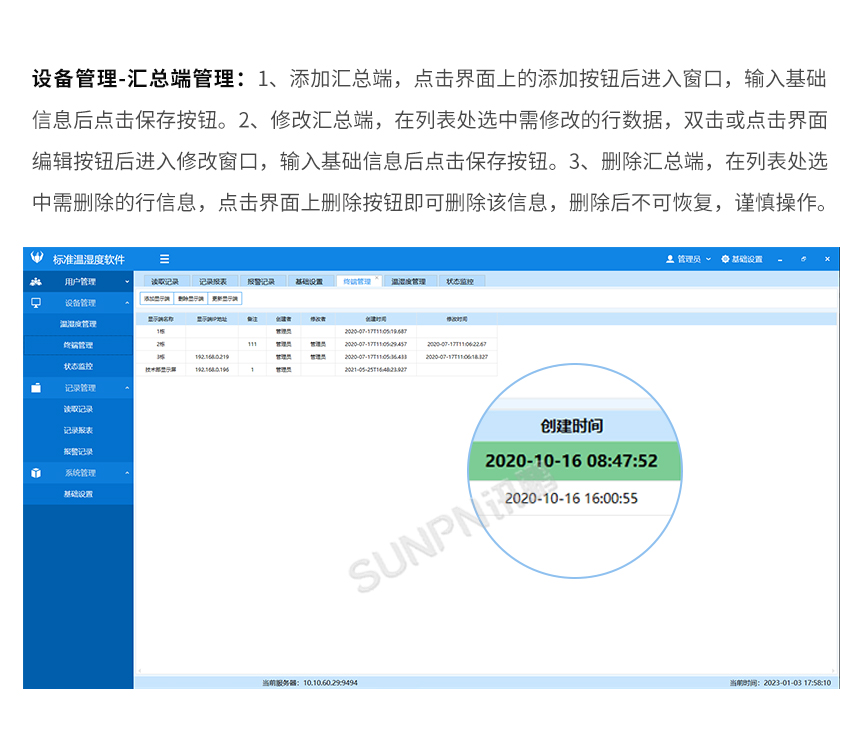This screenshot has width=860, height=748.
Task: Click the 删除显示端 button
Action: pyautogui.click(x=191, y=297)
